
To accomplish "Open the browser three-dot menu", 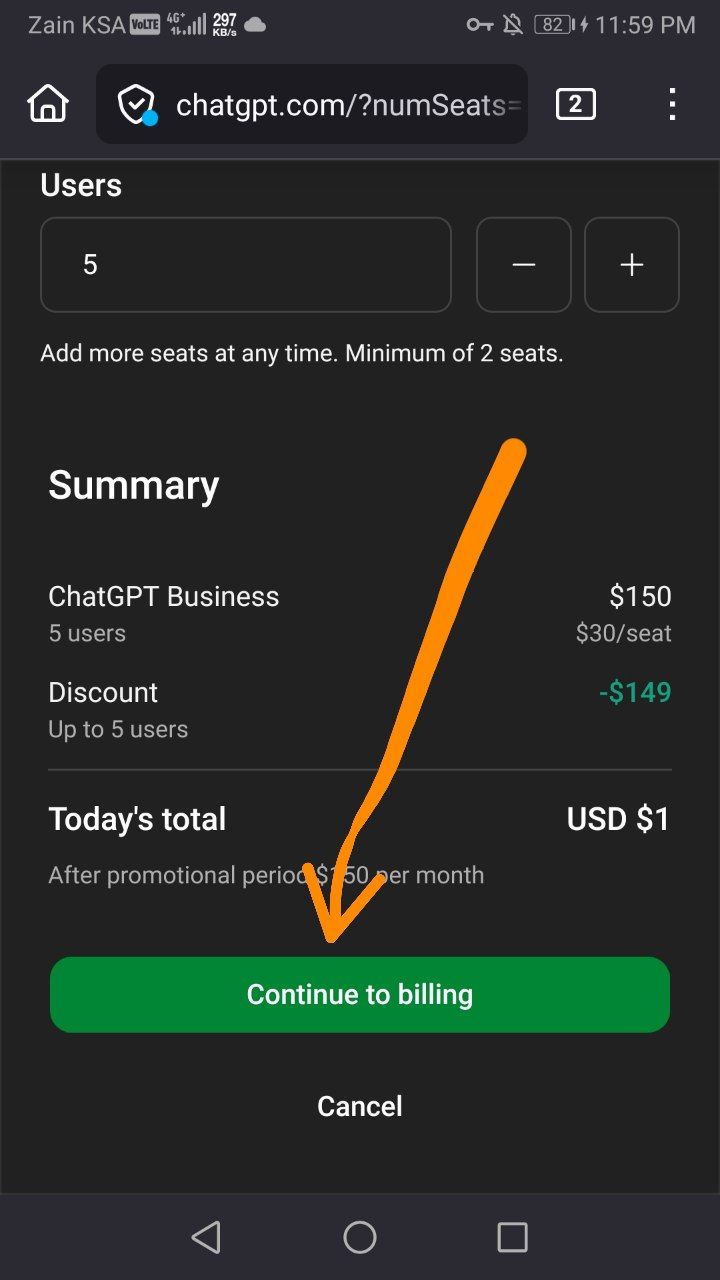I will pyautogui.click(x=672, y=104).
